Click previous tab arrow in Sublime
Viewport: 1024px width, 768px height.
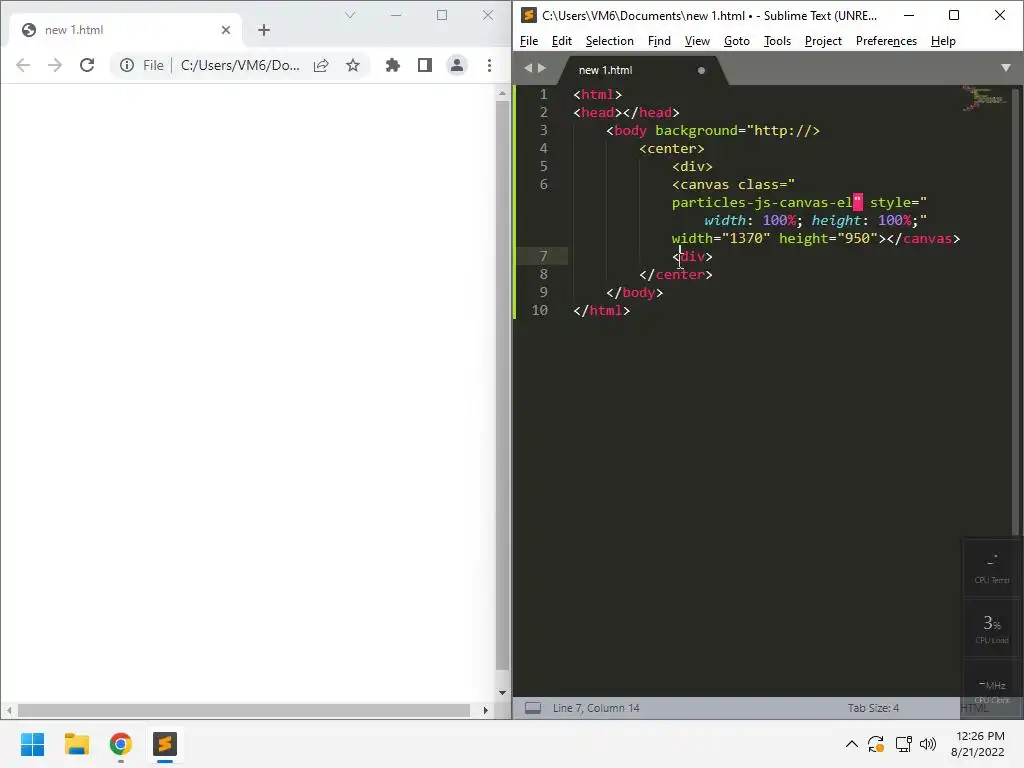528,68
